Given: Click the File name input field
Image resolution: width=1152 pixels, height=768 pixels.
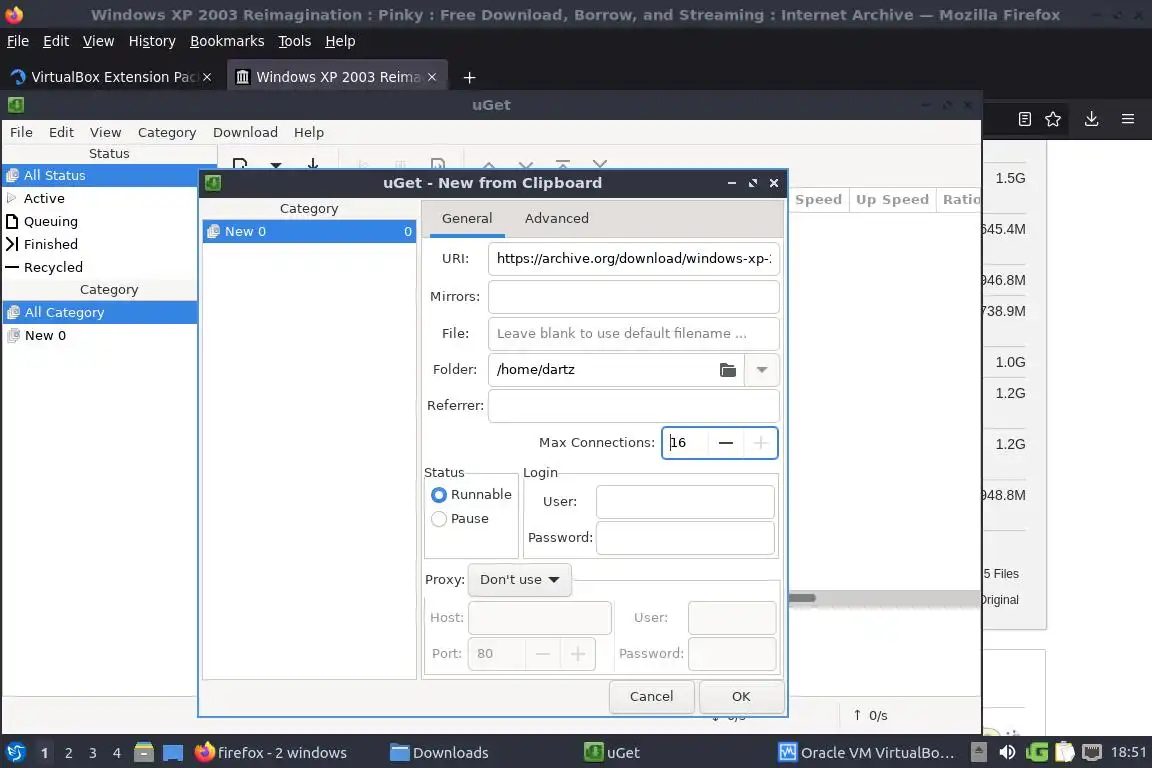Looking at the screenshot, I should click(633, 334).
